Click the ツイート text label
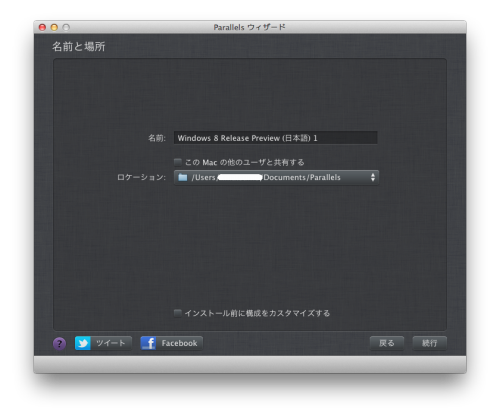Image resolution: width=500 pixels, height=420 pixels. pos(110,343)
